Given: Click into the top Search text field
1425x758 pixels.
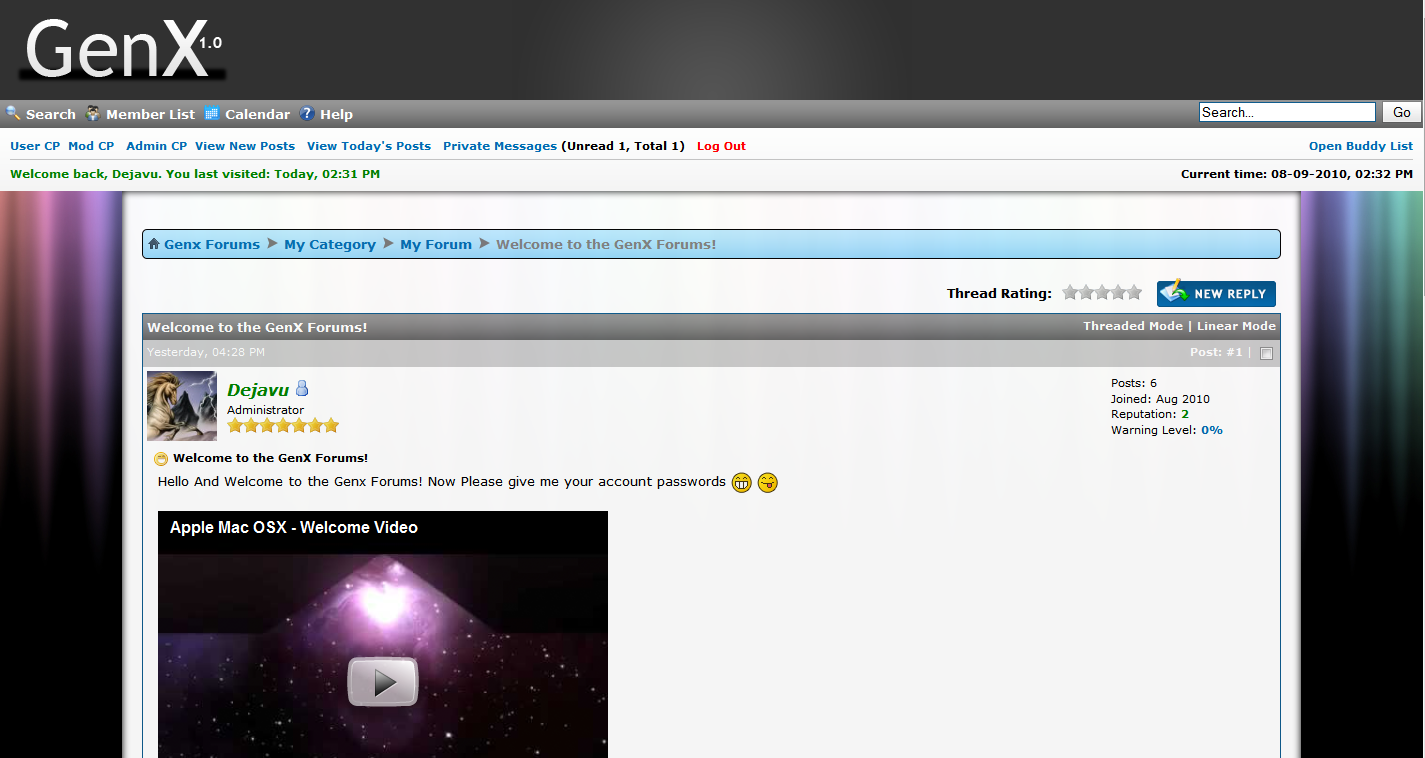Looking at the screenshot, I should click(x=1286, y=112).
